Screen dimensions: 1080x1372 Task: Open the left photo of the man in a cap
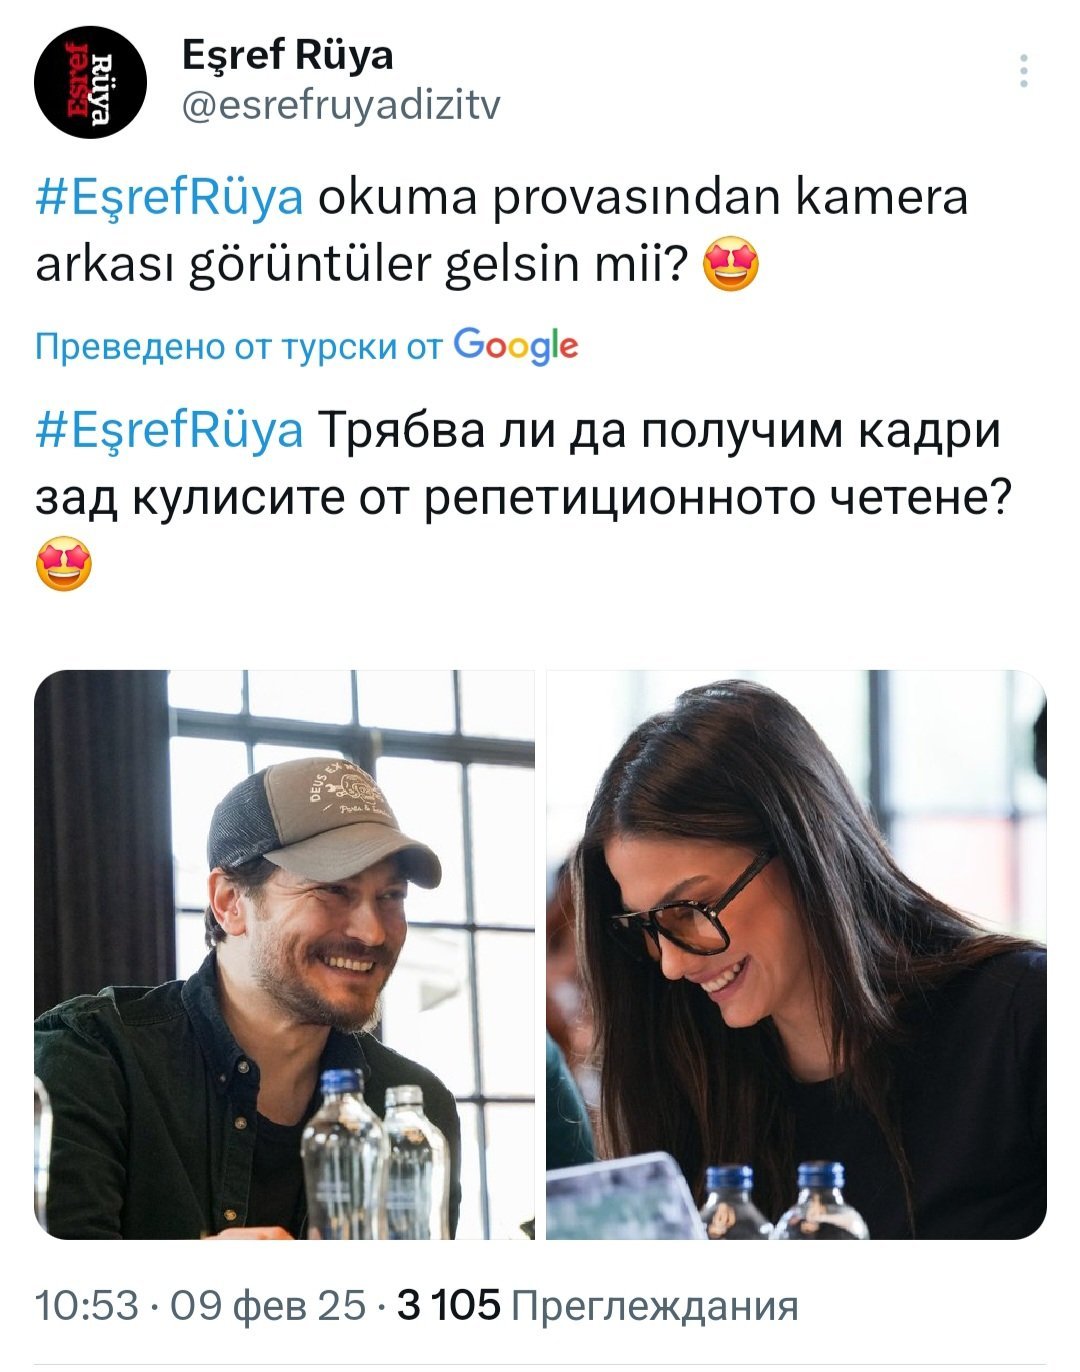pyautogui.click(x=285, y=955)
